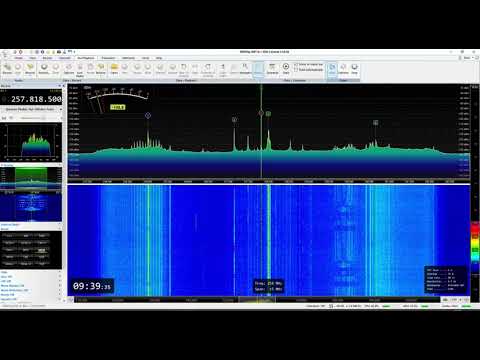Image resolution: width=480 pixels, height=360 pixels.
Task: Click the Sync Radio icon in the ribbon
Action: [x=80, y=70]
